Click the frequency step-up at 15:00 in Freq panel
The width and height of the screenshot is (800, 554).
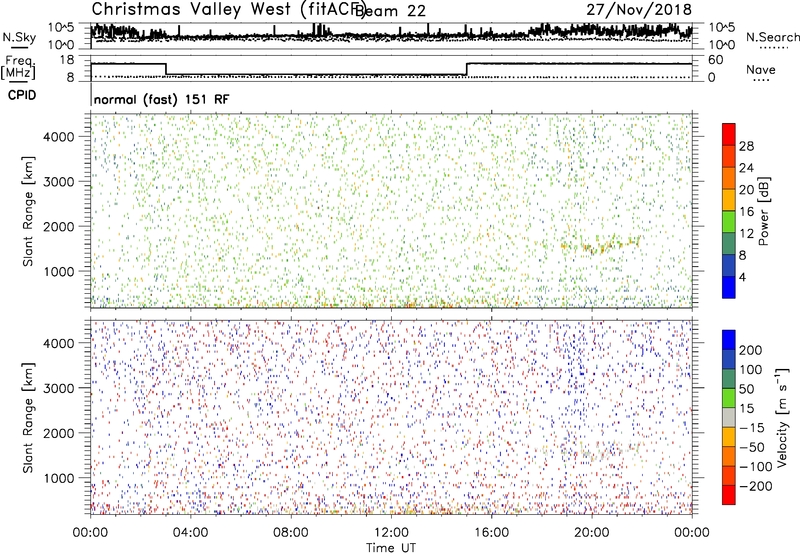point(466,69)
